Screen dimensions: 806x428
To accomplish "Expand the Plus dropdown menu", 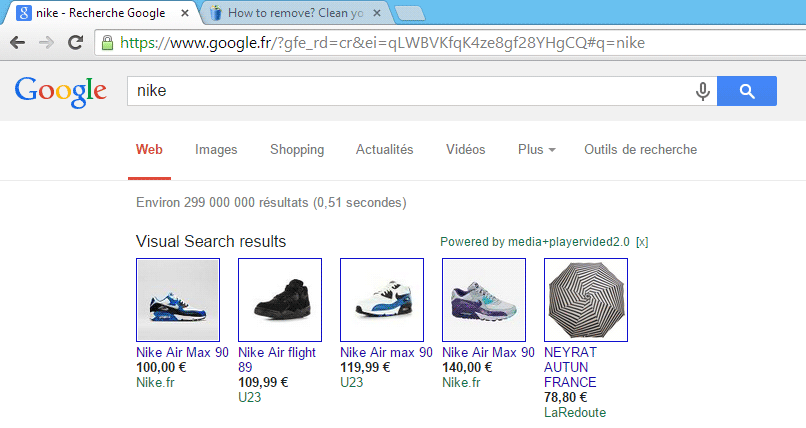I will point(537,150).
